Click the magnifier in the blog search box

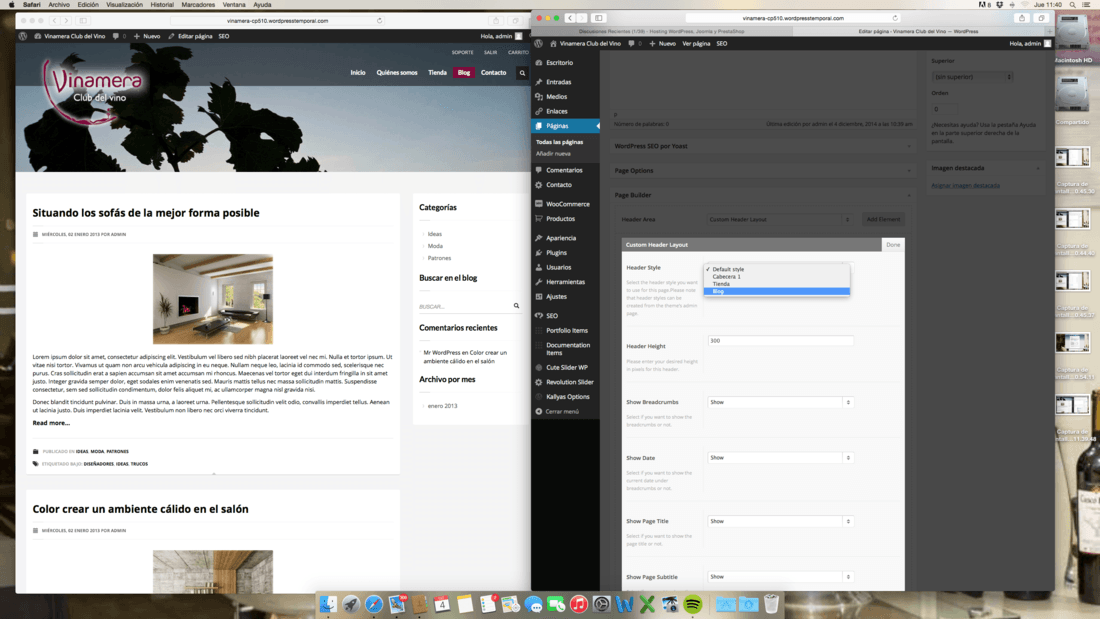click(516, 306)
